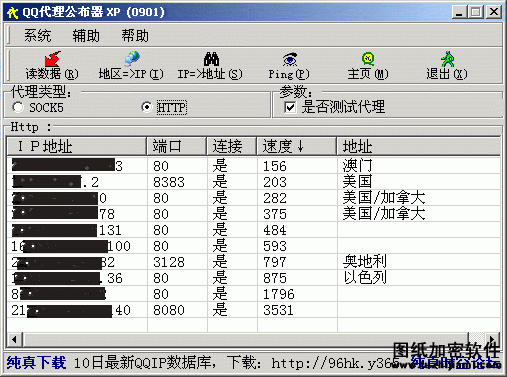
Task: Click the left arrow of horizontal scrollbar
Action: (x=14, y=340)
